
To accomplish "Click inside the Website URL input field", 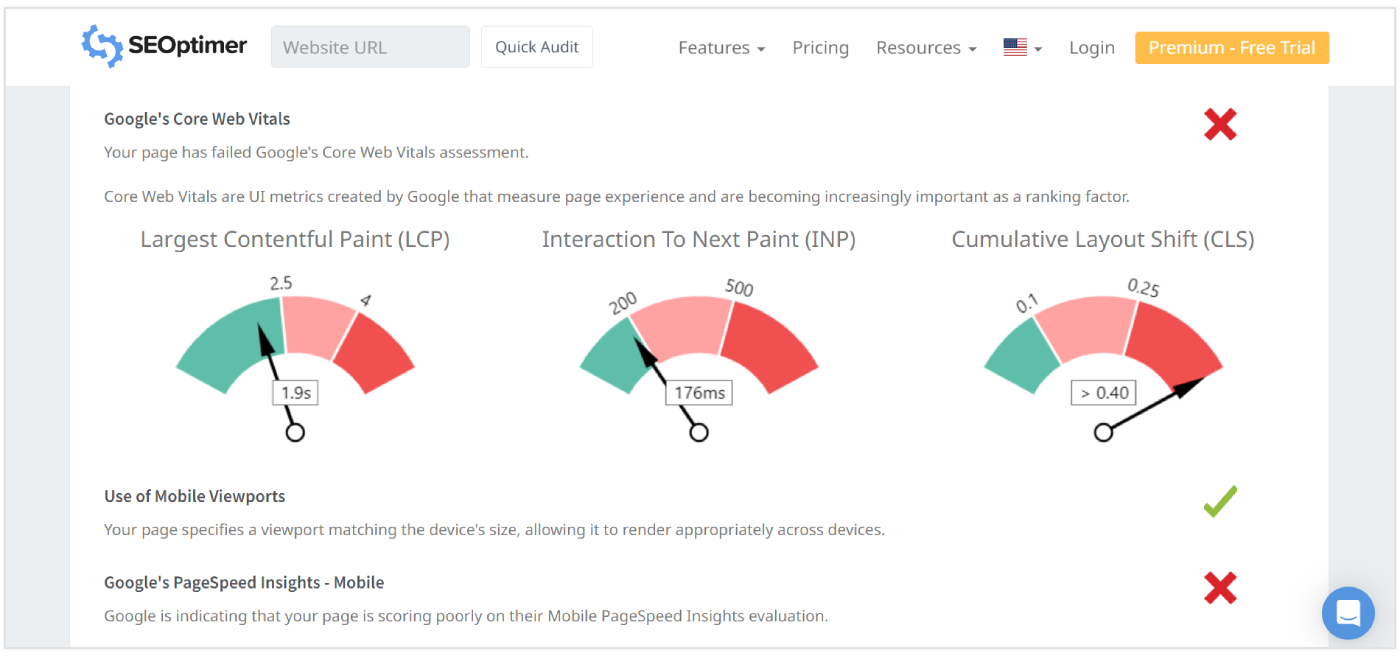I will [x=370, y=46].
